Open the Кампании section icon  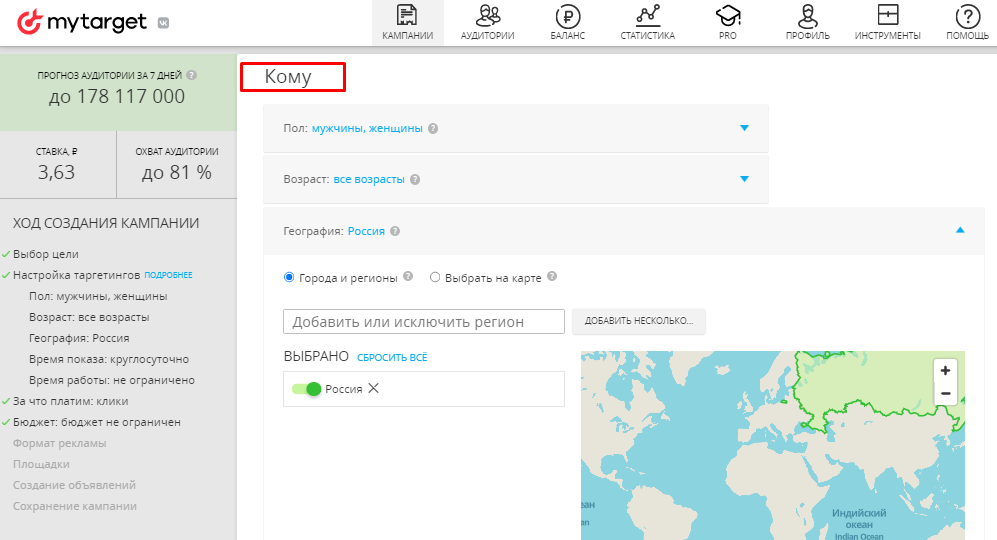pyautogui.click(x=407, y=16)
